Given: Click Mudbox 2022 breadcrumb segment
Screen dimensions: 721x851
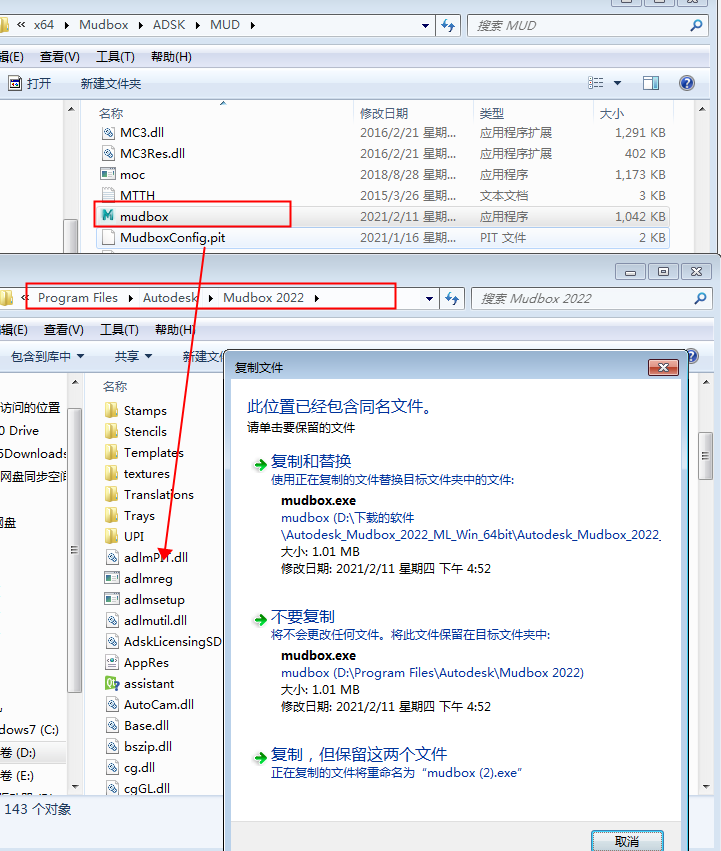Looking at the screenshot, I should pyautogui.click(x=263, y=298).
